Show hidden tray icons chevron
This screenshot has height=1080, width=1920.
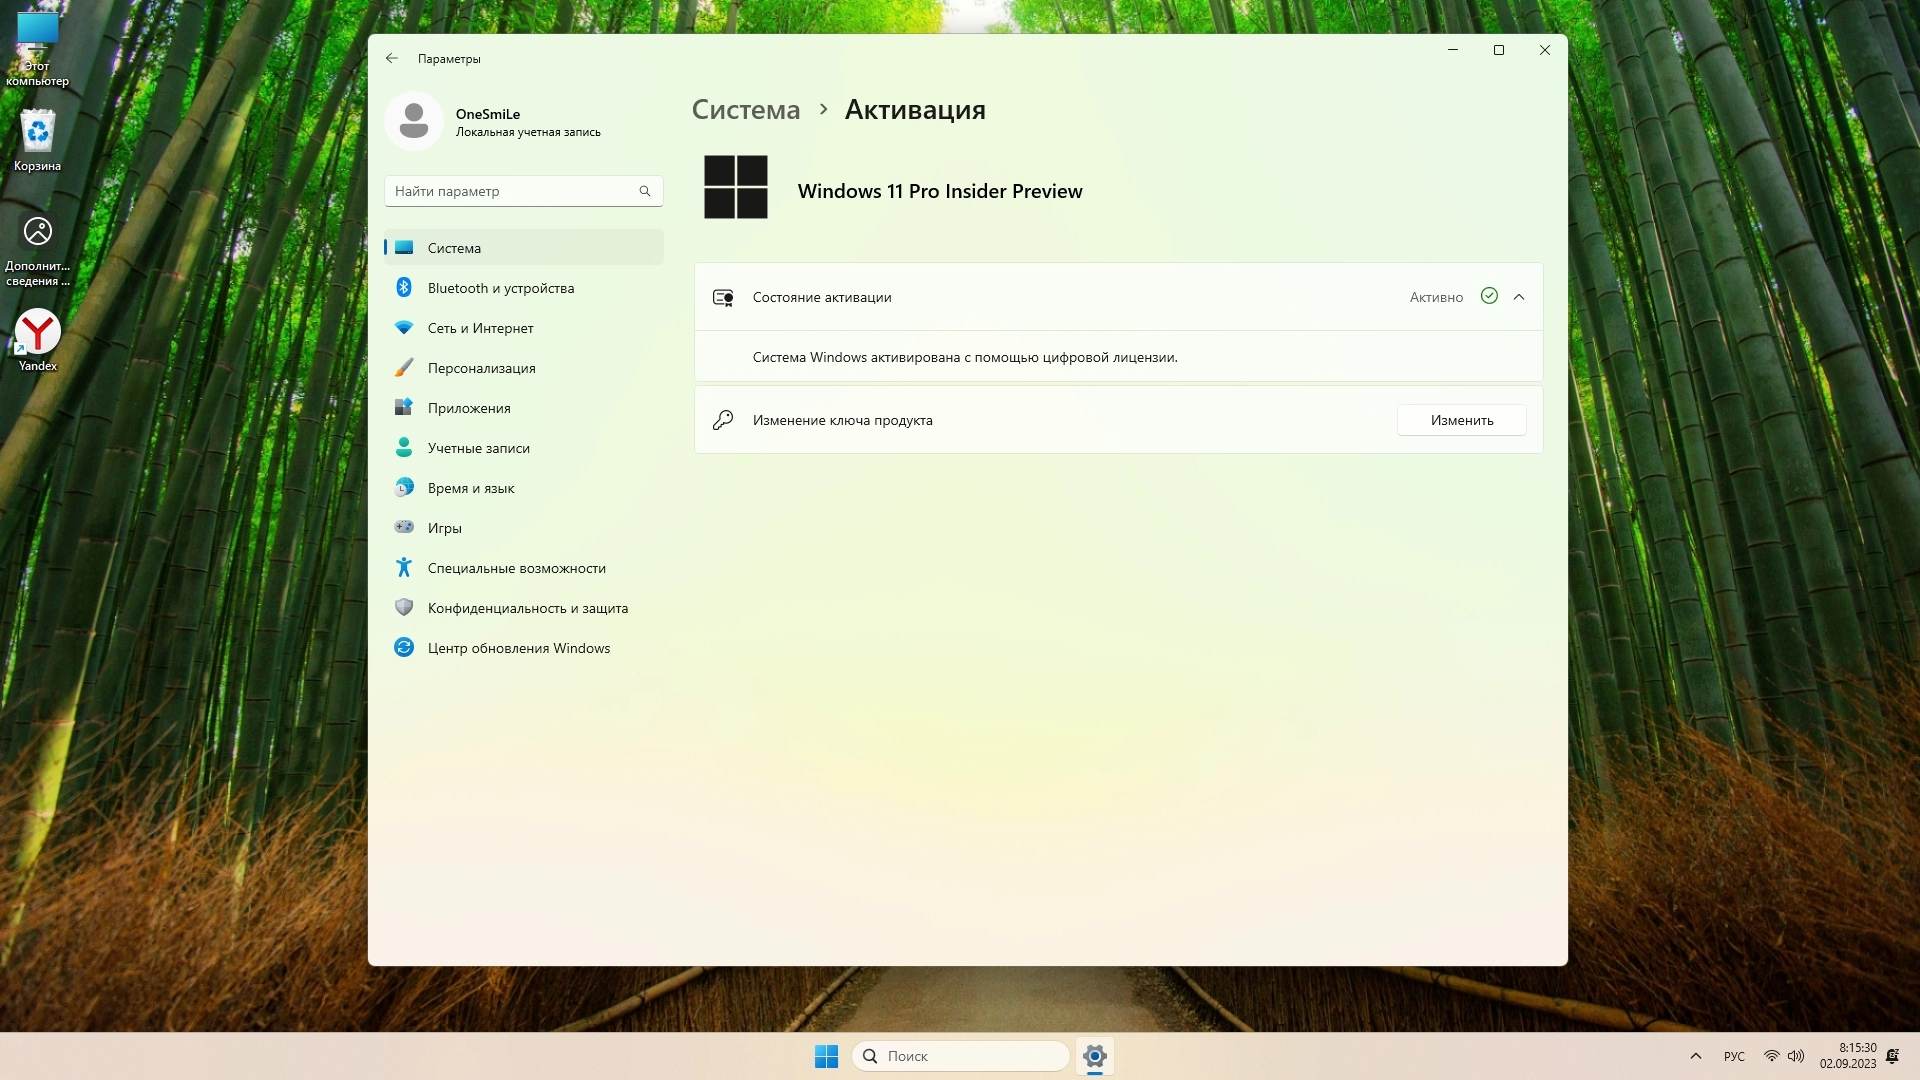(x=1696, y=1056)
